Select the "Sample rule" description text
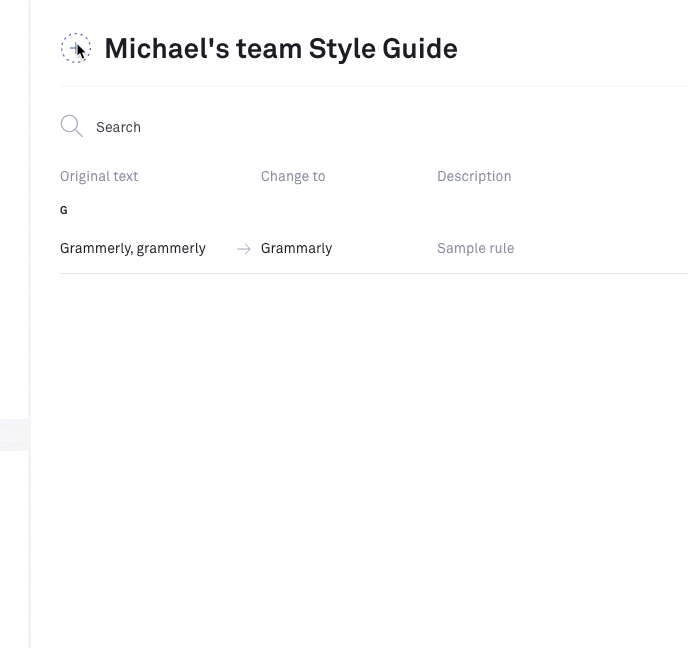 point(475,248)
